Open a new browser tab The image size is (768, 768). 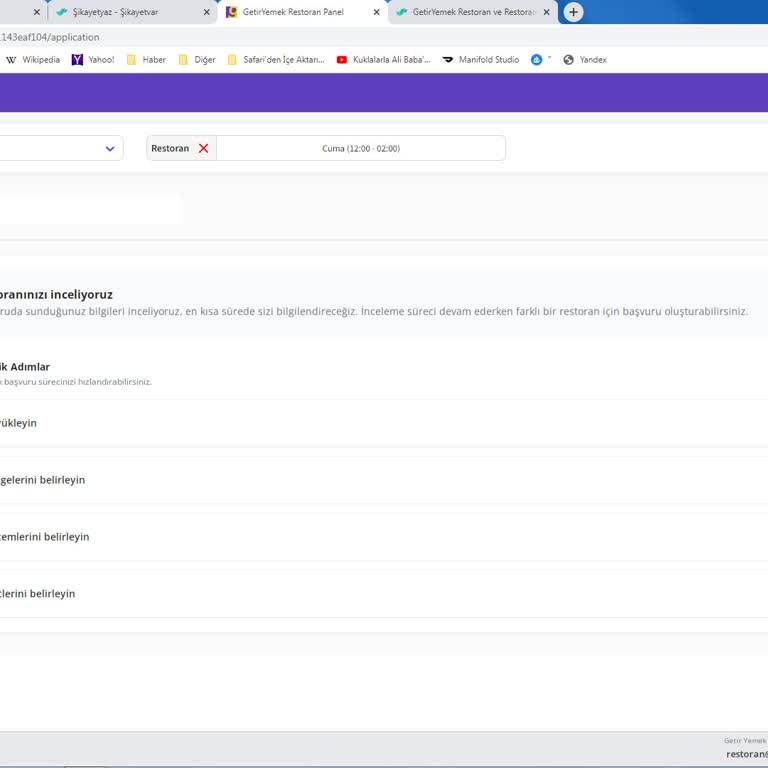(573, 12)
